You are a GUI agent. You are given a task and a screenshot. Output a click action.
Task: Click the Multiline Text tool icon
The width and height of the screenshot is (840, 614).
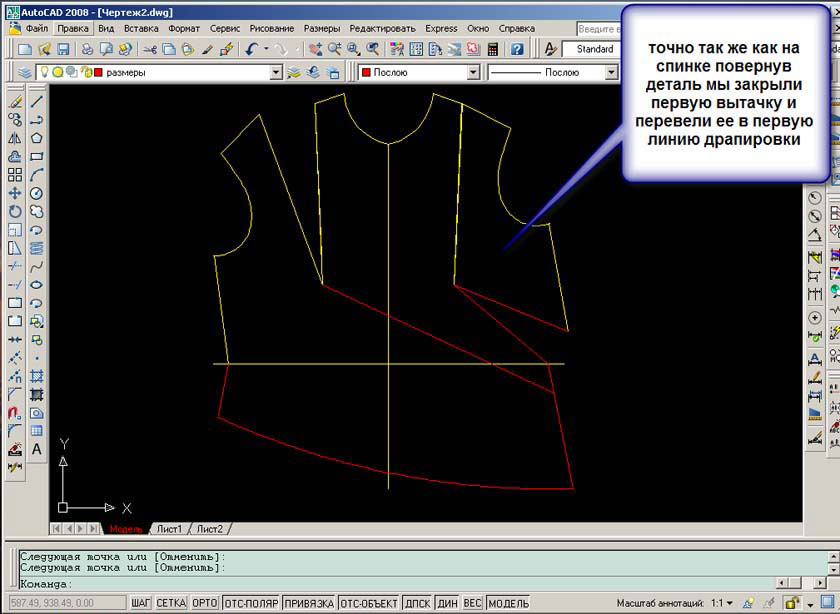coord(37,449)
